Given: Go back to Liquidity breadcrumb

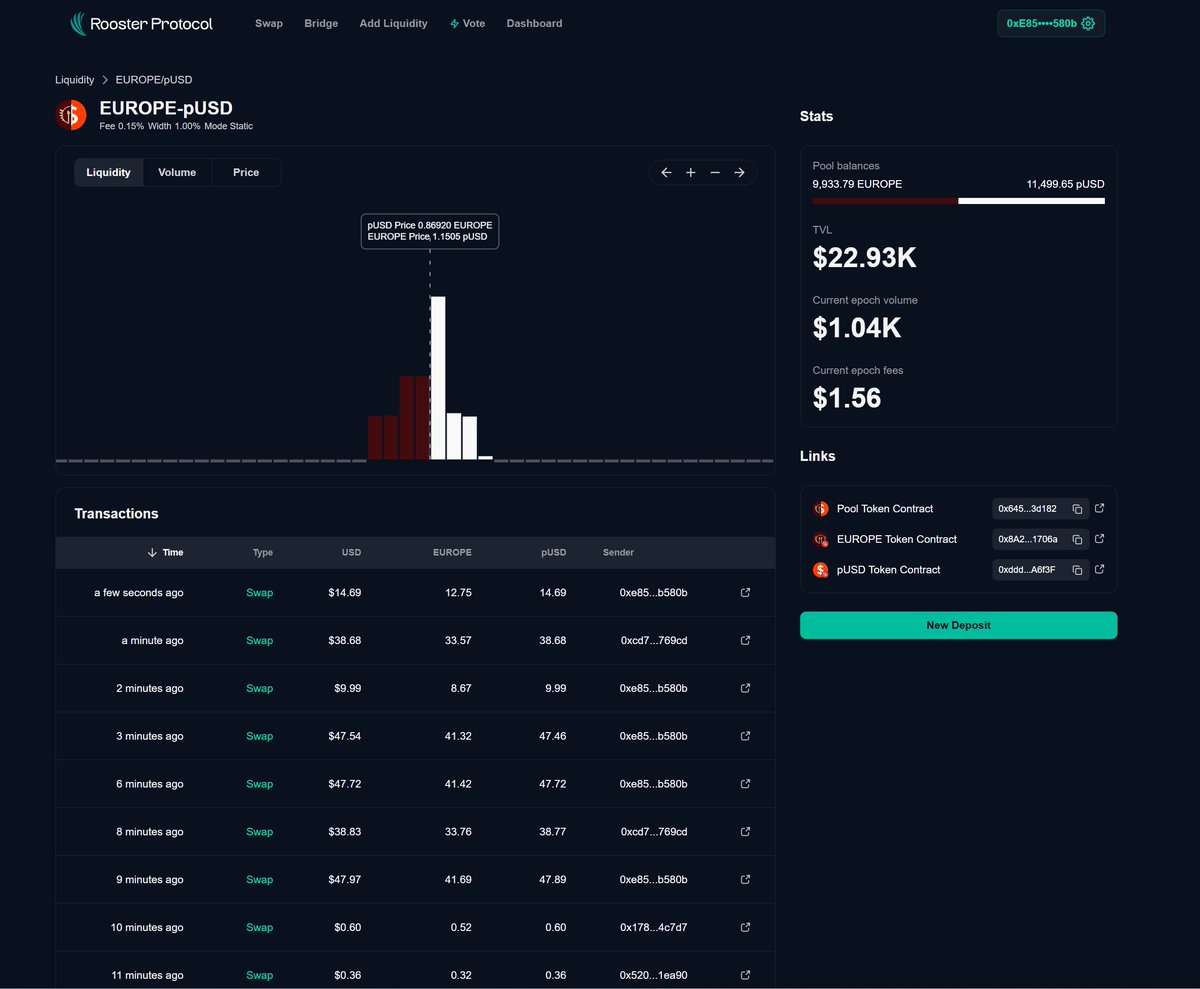Looking at the screenshot, I should tap(74, 80).
